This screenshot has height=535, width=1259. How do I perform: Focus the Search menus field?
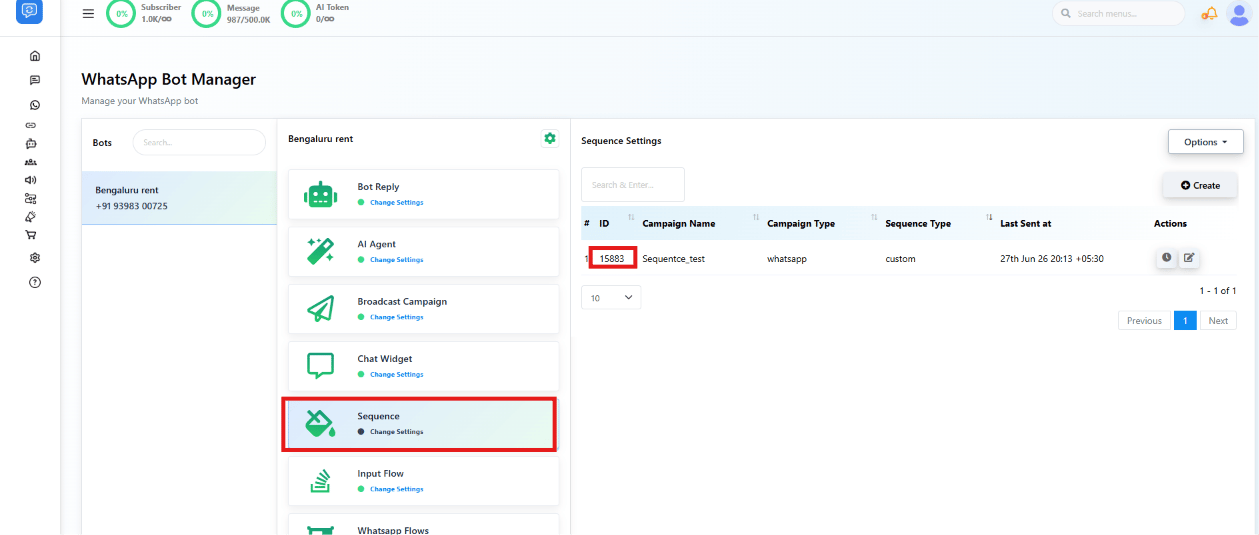(1118, 13)
